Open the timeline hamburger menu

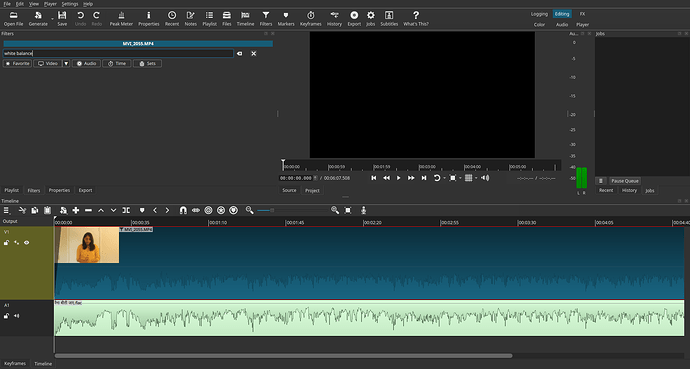tap(7, 211)
